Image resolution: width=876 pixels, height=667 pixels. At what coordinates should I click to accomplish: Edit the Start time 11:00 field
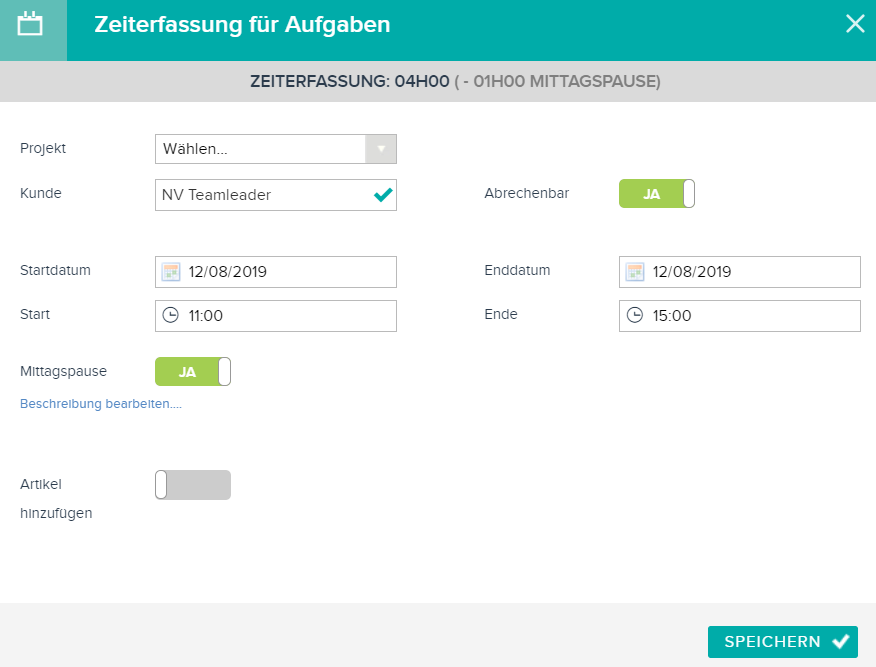pyautogui.click(x=276, y=316)
